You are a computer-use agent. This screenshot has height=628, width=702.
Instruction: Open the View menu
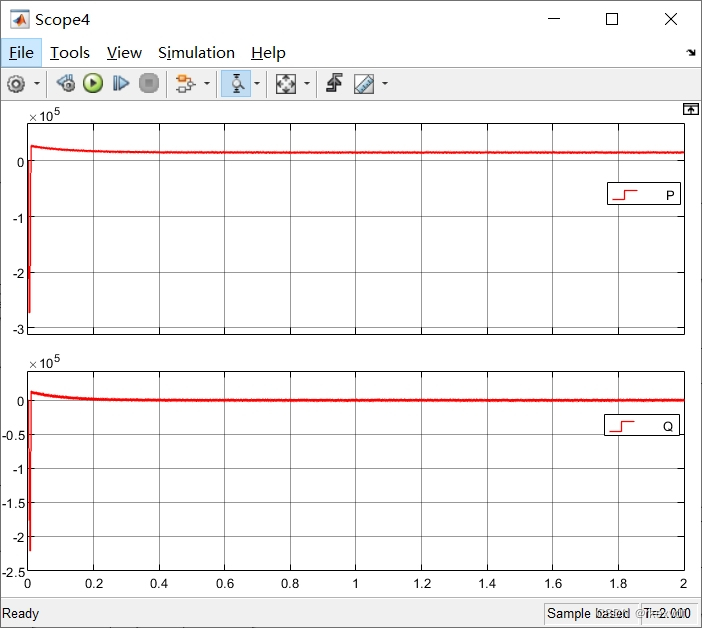124,53
